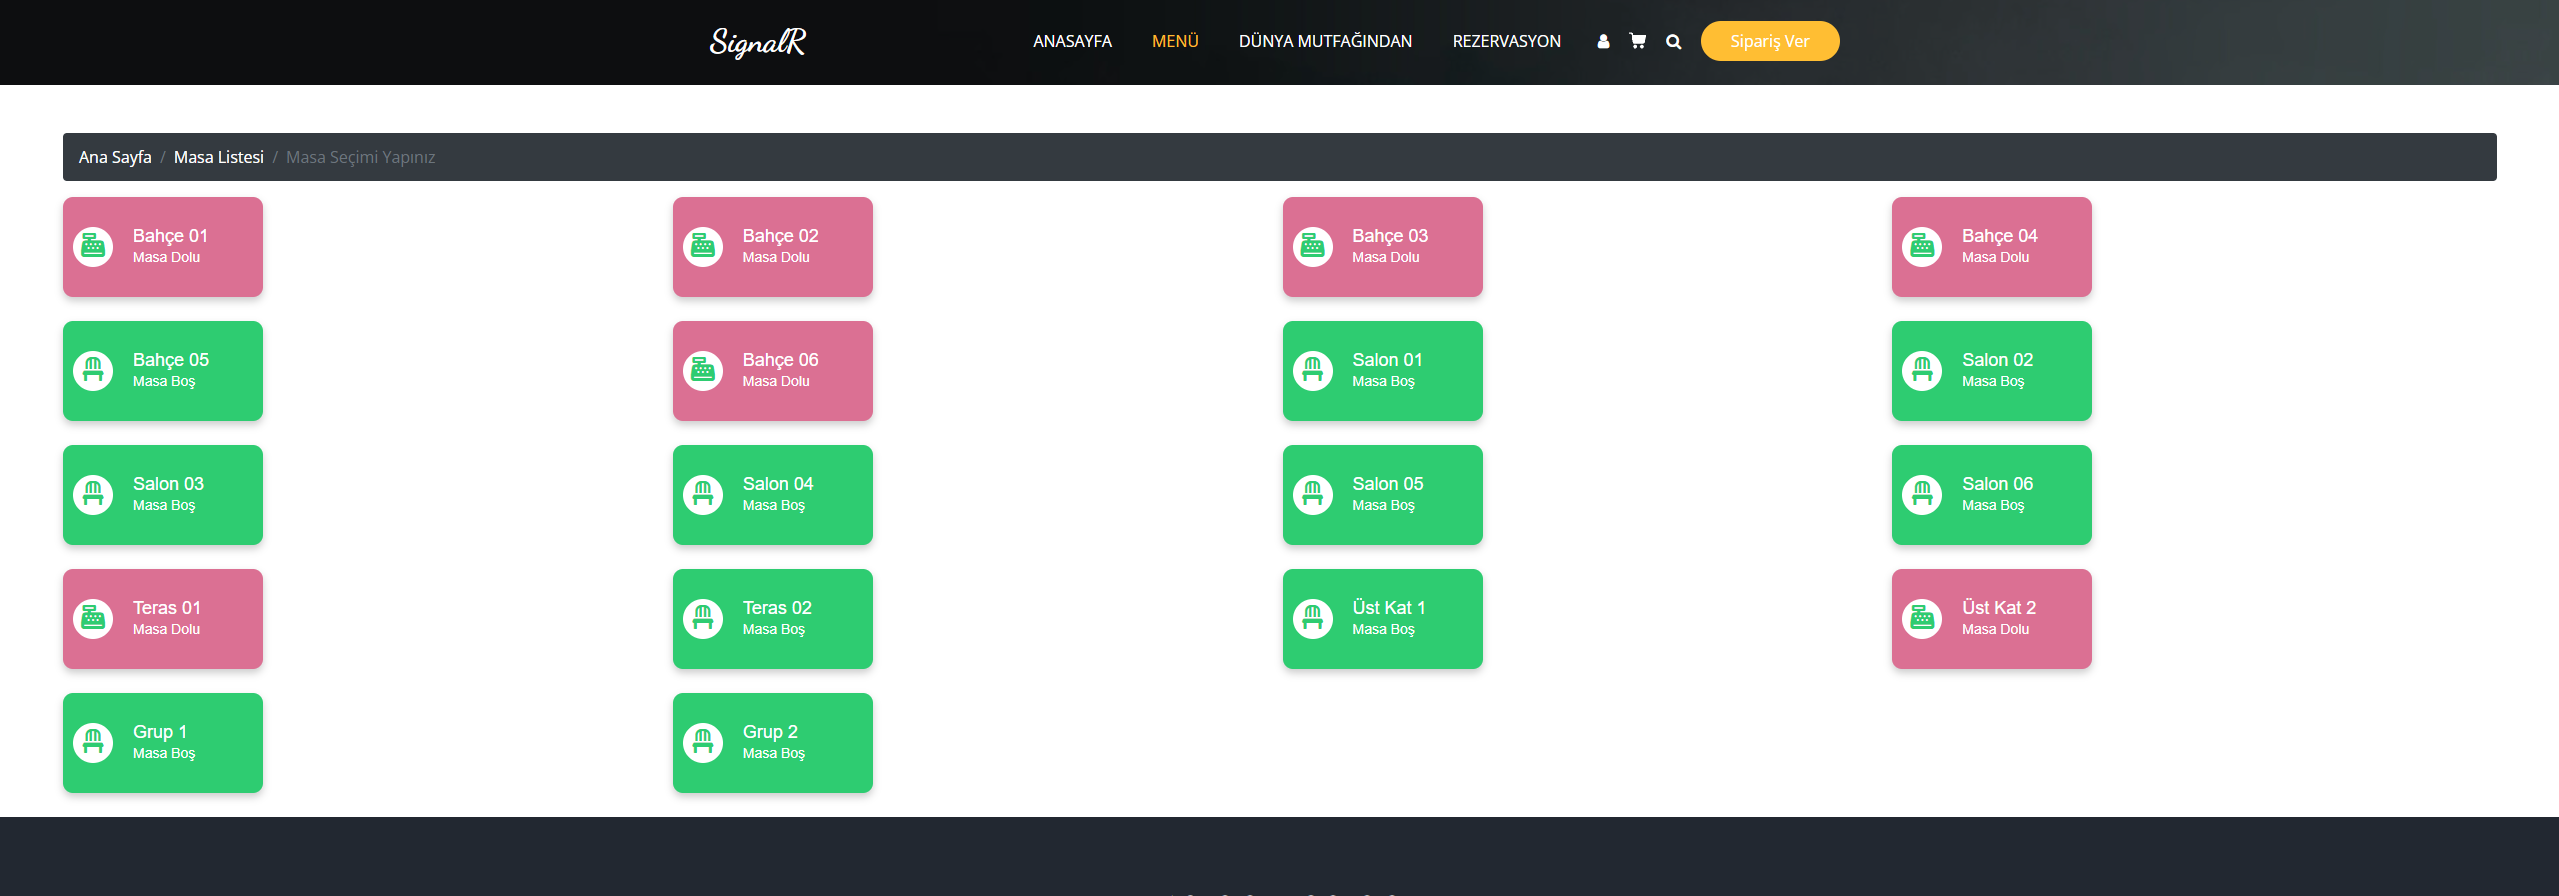Open the shopping cart icon
2559x896 pixels.
click(x=1637, y=41)
